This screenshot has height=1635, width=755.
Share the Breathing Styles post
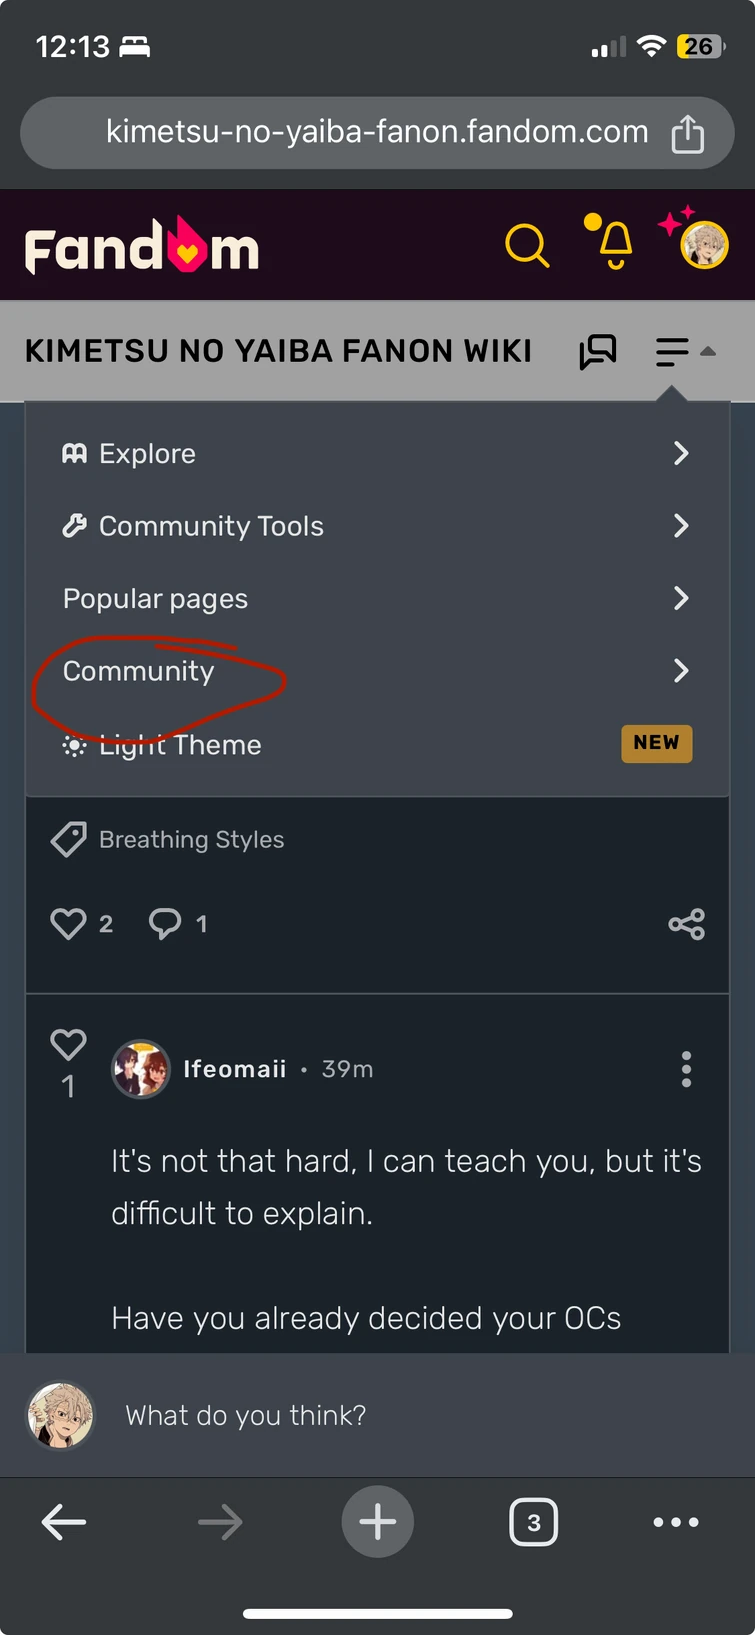tap(687, 924)
